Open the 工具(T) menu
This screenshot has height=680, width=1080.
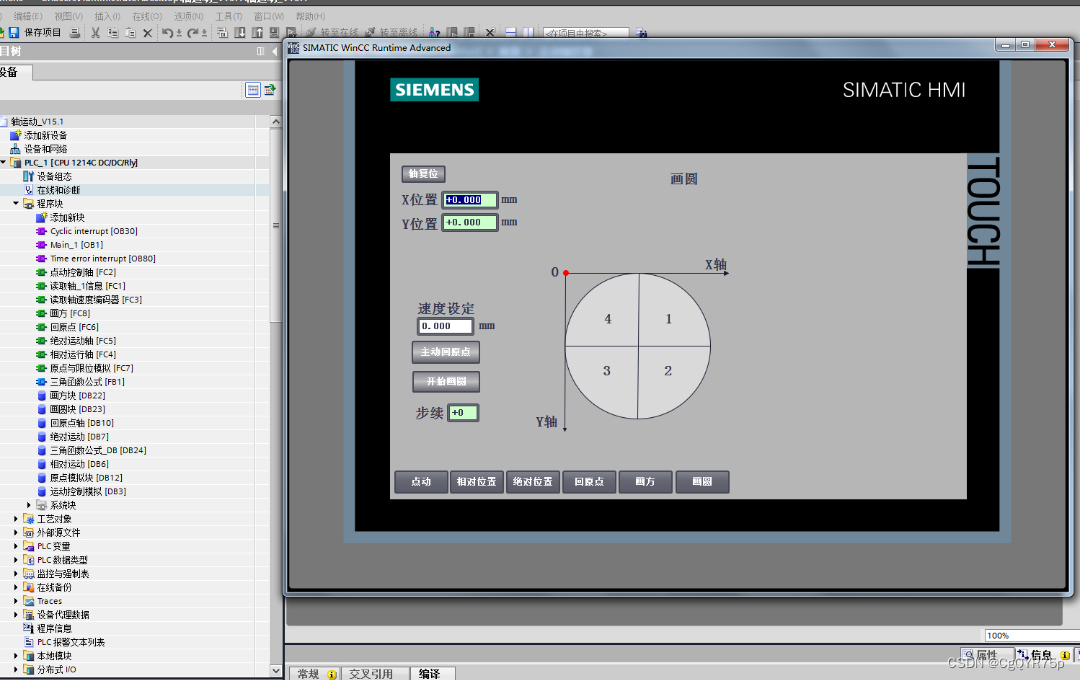click(x=229, y=16)
